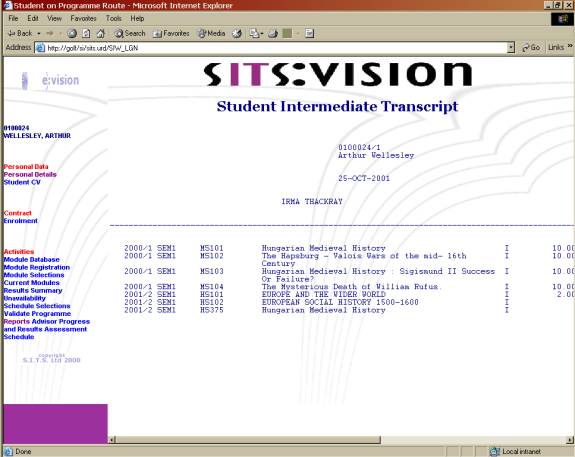The image size is (575, 457).
Task: Click the Activities heading
Action: (19, 252)
